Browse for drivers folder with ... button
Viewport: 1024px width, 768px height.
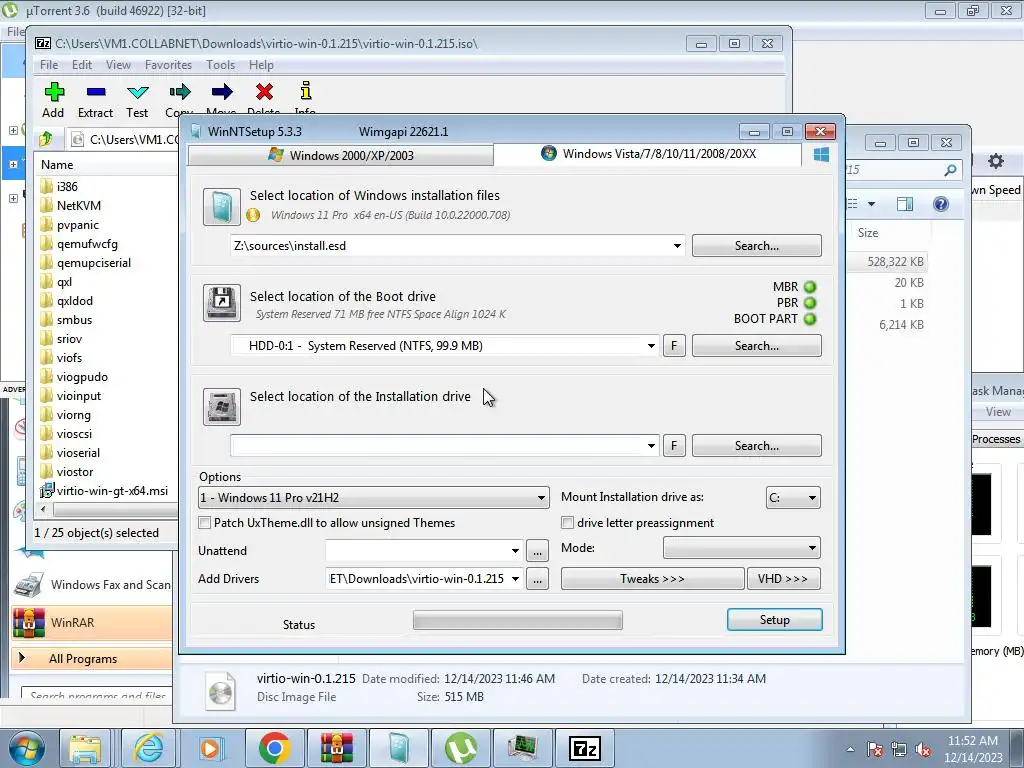tap(537, 579)
